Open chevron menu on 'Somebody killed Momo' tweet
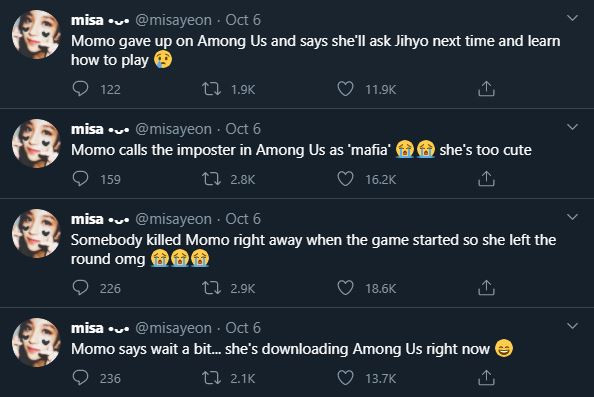 pos(572,217)
